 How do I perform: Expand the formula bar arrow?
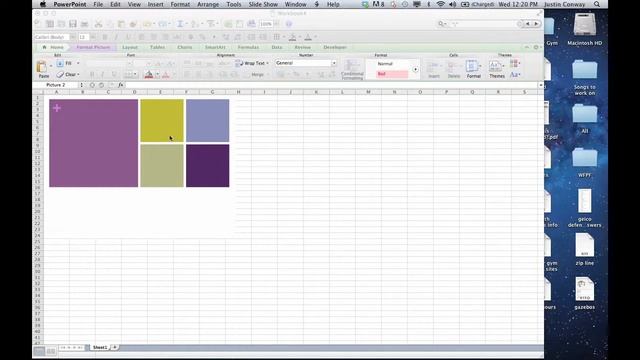(x=540, y=85)
